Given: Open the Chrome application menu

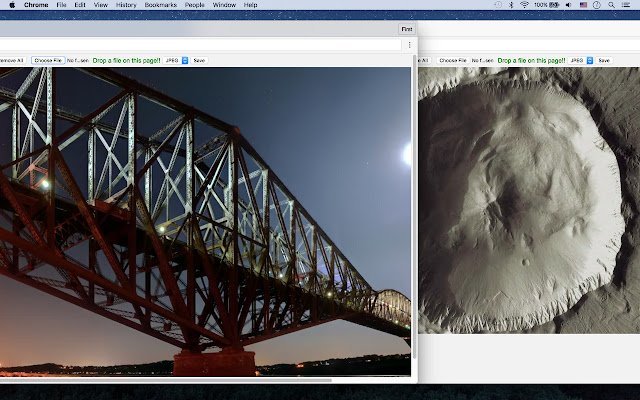Looking at the screenshot, I should (36, 5).
